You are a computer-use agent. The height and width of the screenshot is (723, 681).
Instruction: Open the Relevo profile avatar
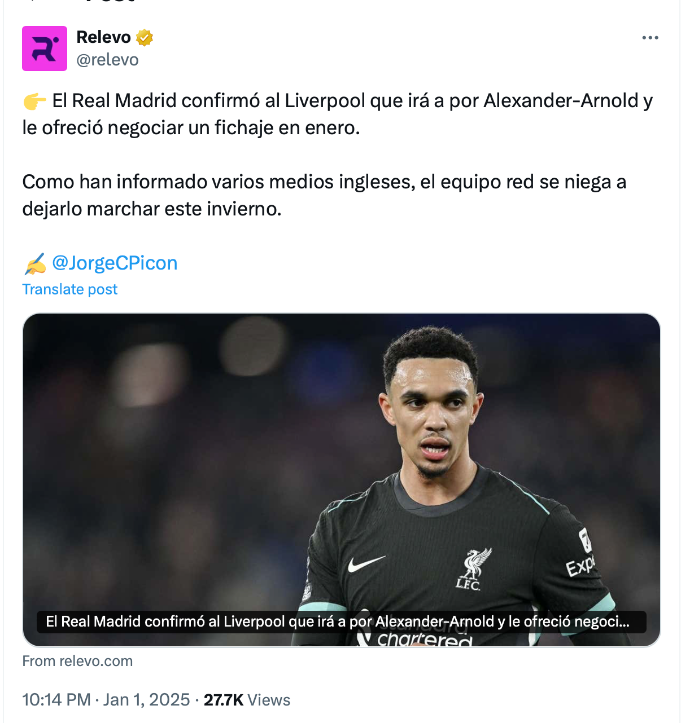pos(45,49)
